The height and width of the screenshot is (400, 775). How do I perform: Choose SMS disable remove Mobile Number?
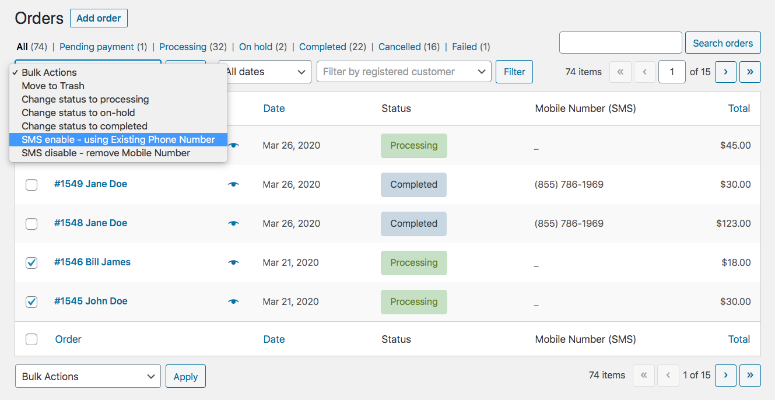tap(118, 153)
